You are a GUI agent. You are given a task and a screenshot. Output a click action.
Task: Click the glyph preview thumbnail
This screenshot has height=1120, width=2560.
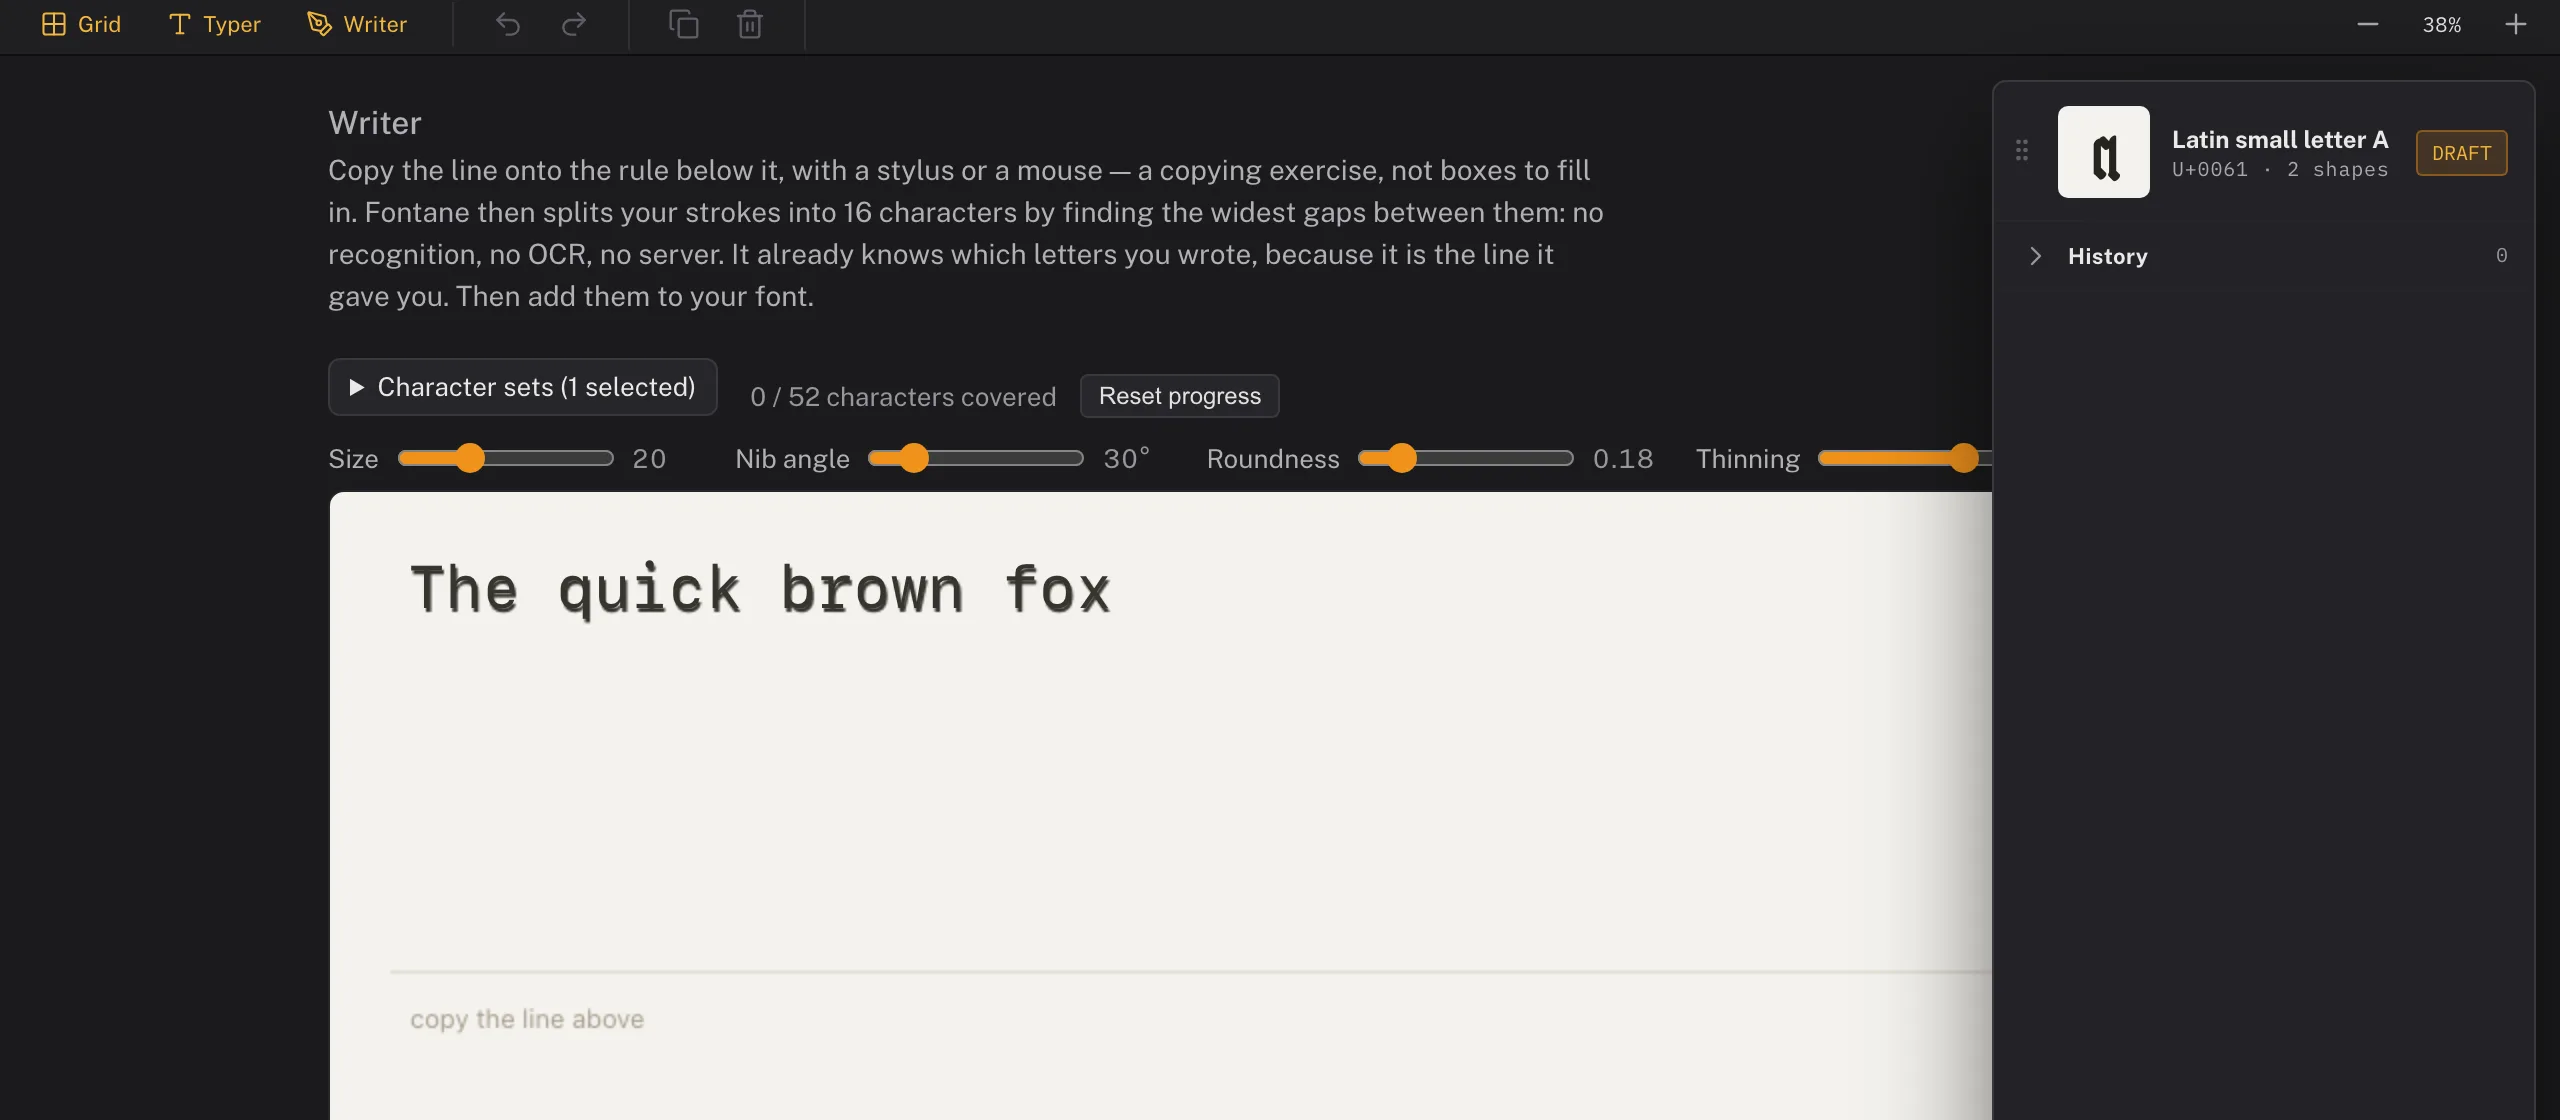pos(2104,152)
